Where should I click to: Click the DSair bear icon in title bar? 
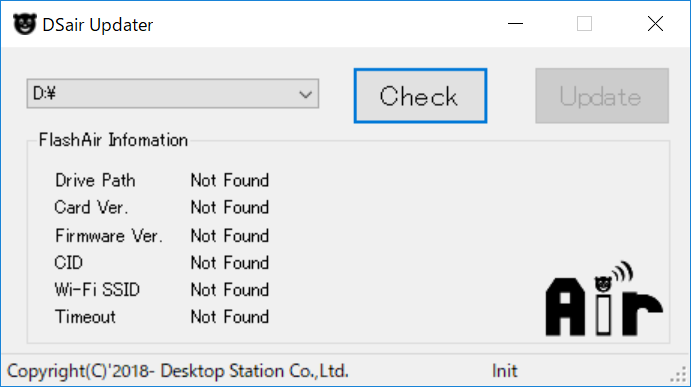pos(24,24)
